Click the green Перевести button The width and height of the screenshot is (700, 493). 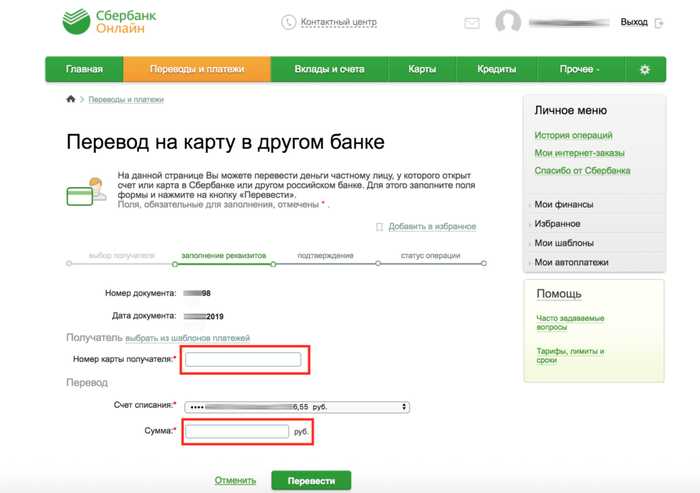(x=311, y=481)
